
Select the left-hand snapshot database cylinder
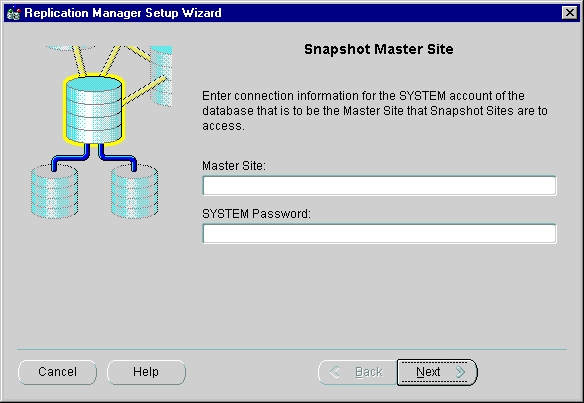coord(54,191)
